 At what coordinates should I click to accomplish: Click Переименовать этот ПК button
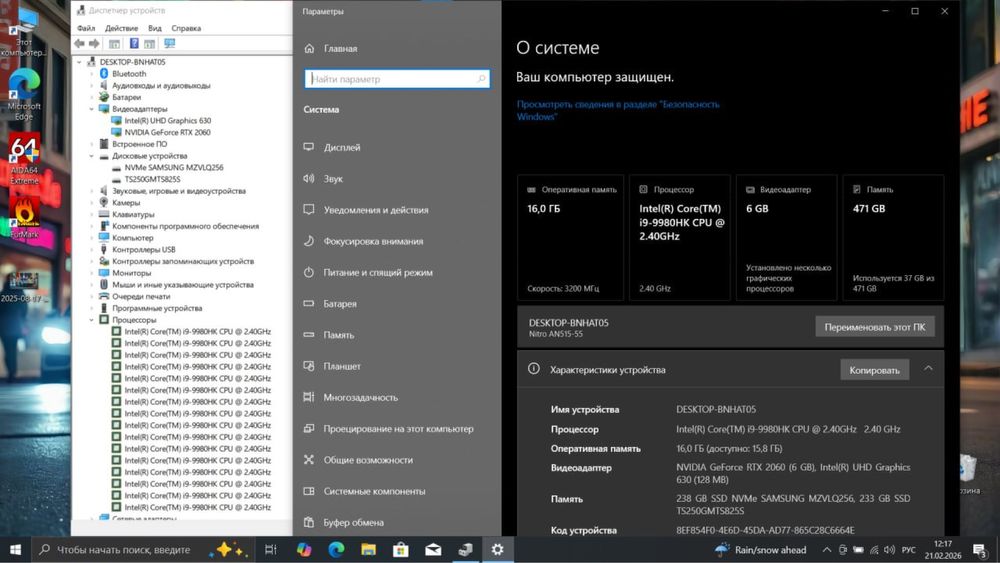[874, 327]
